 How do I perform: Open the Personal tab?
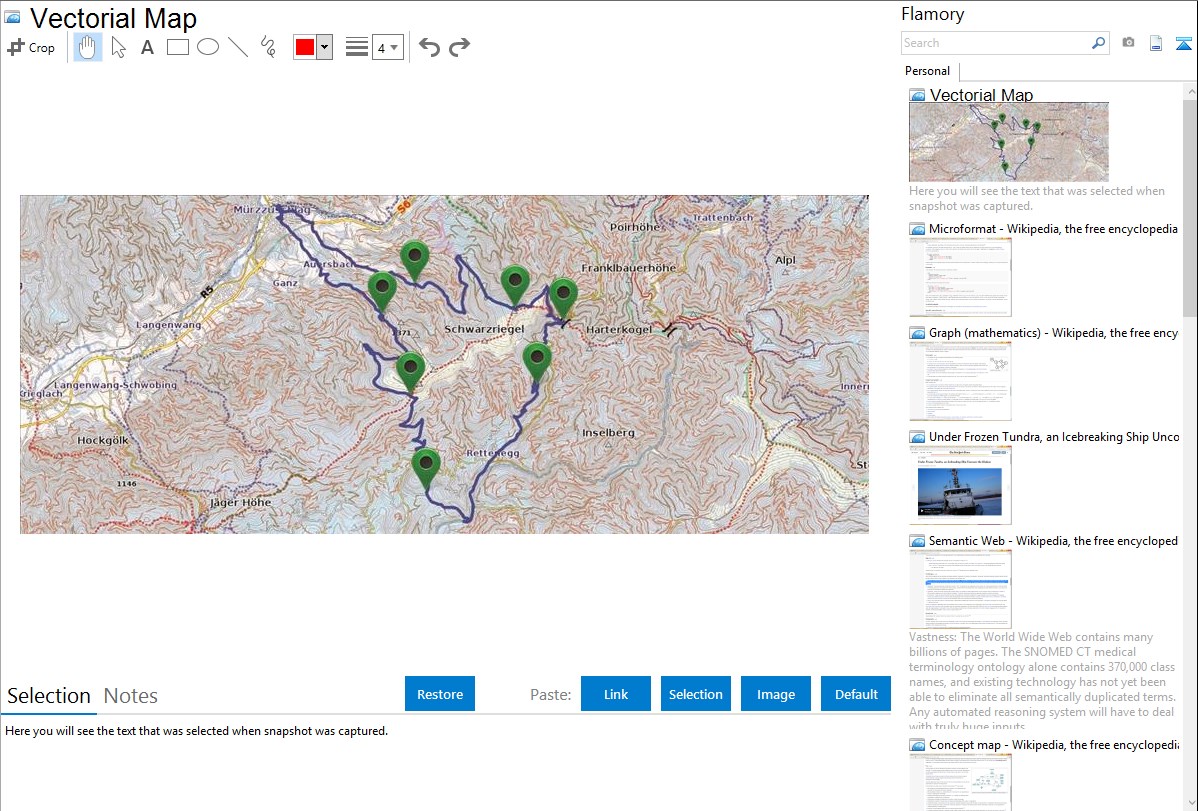(927, 71)
